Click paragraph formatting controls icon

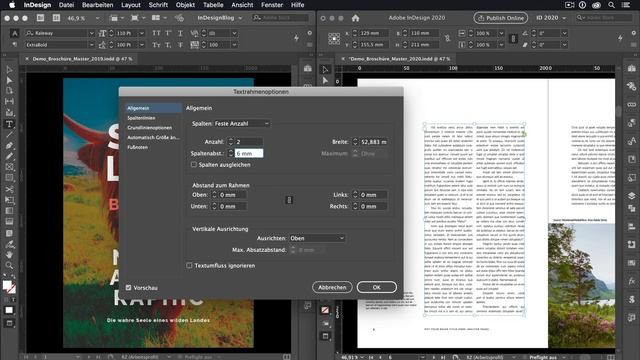[x=14, y=44]
